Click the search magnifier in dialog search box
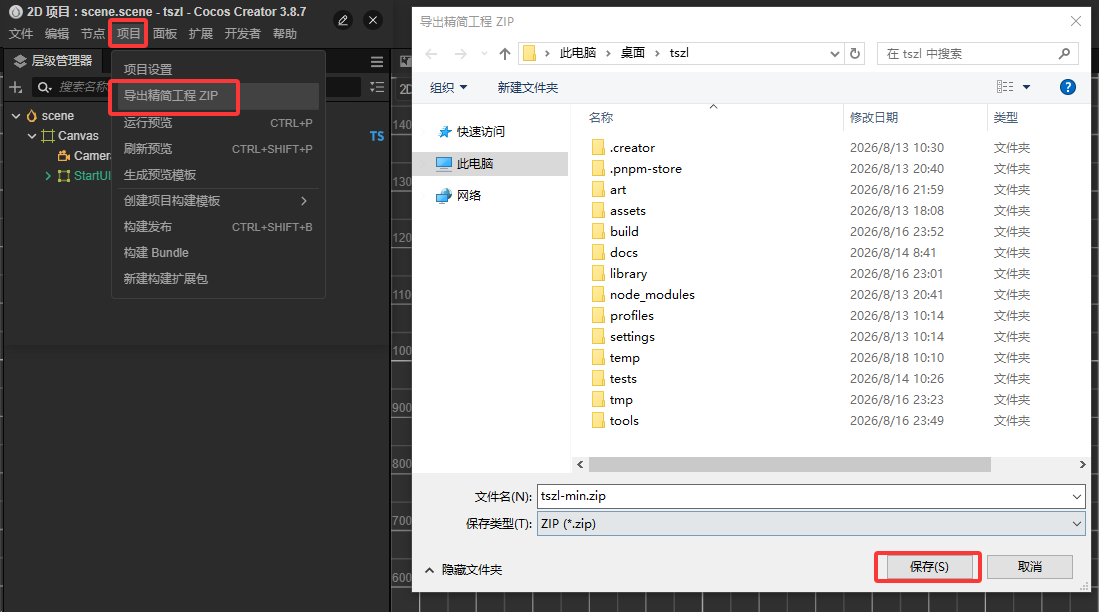The height and width of the screenshot is (612, 1099). coord(1064,53)
